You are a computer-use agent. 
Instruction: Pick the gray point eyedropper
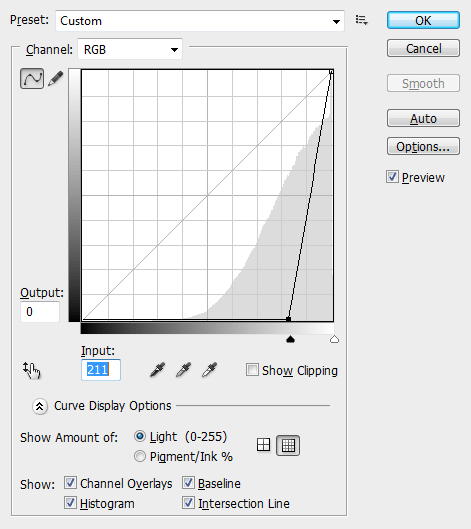click(x=184, y=370)
